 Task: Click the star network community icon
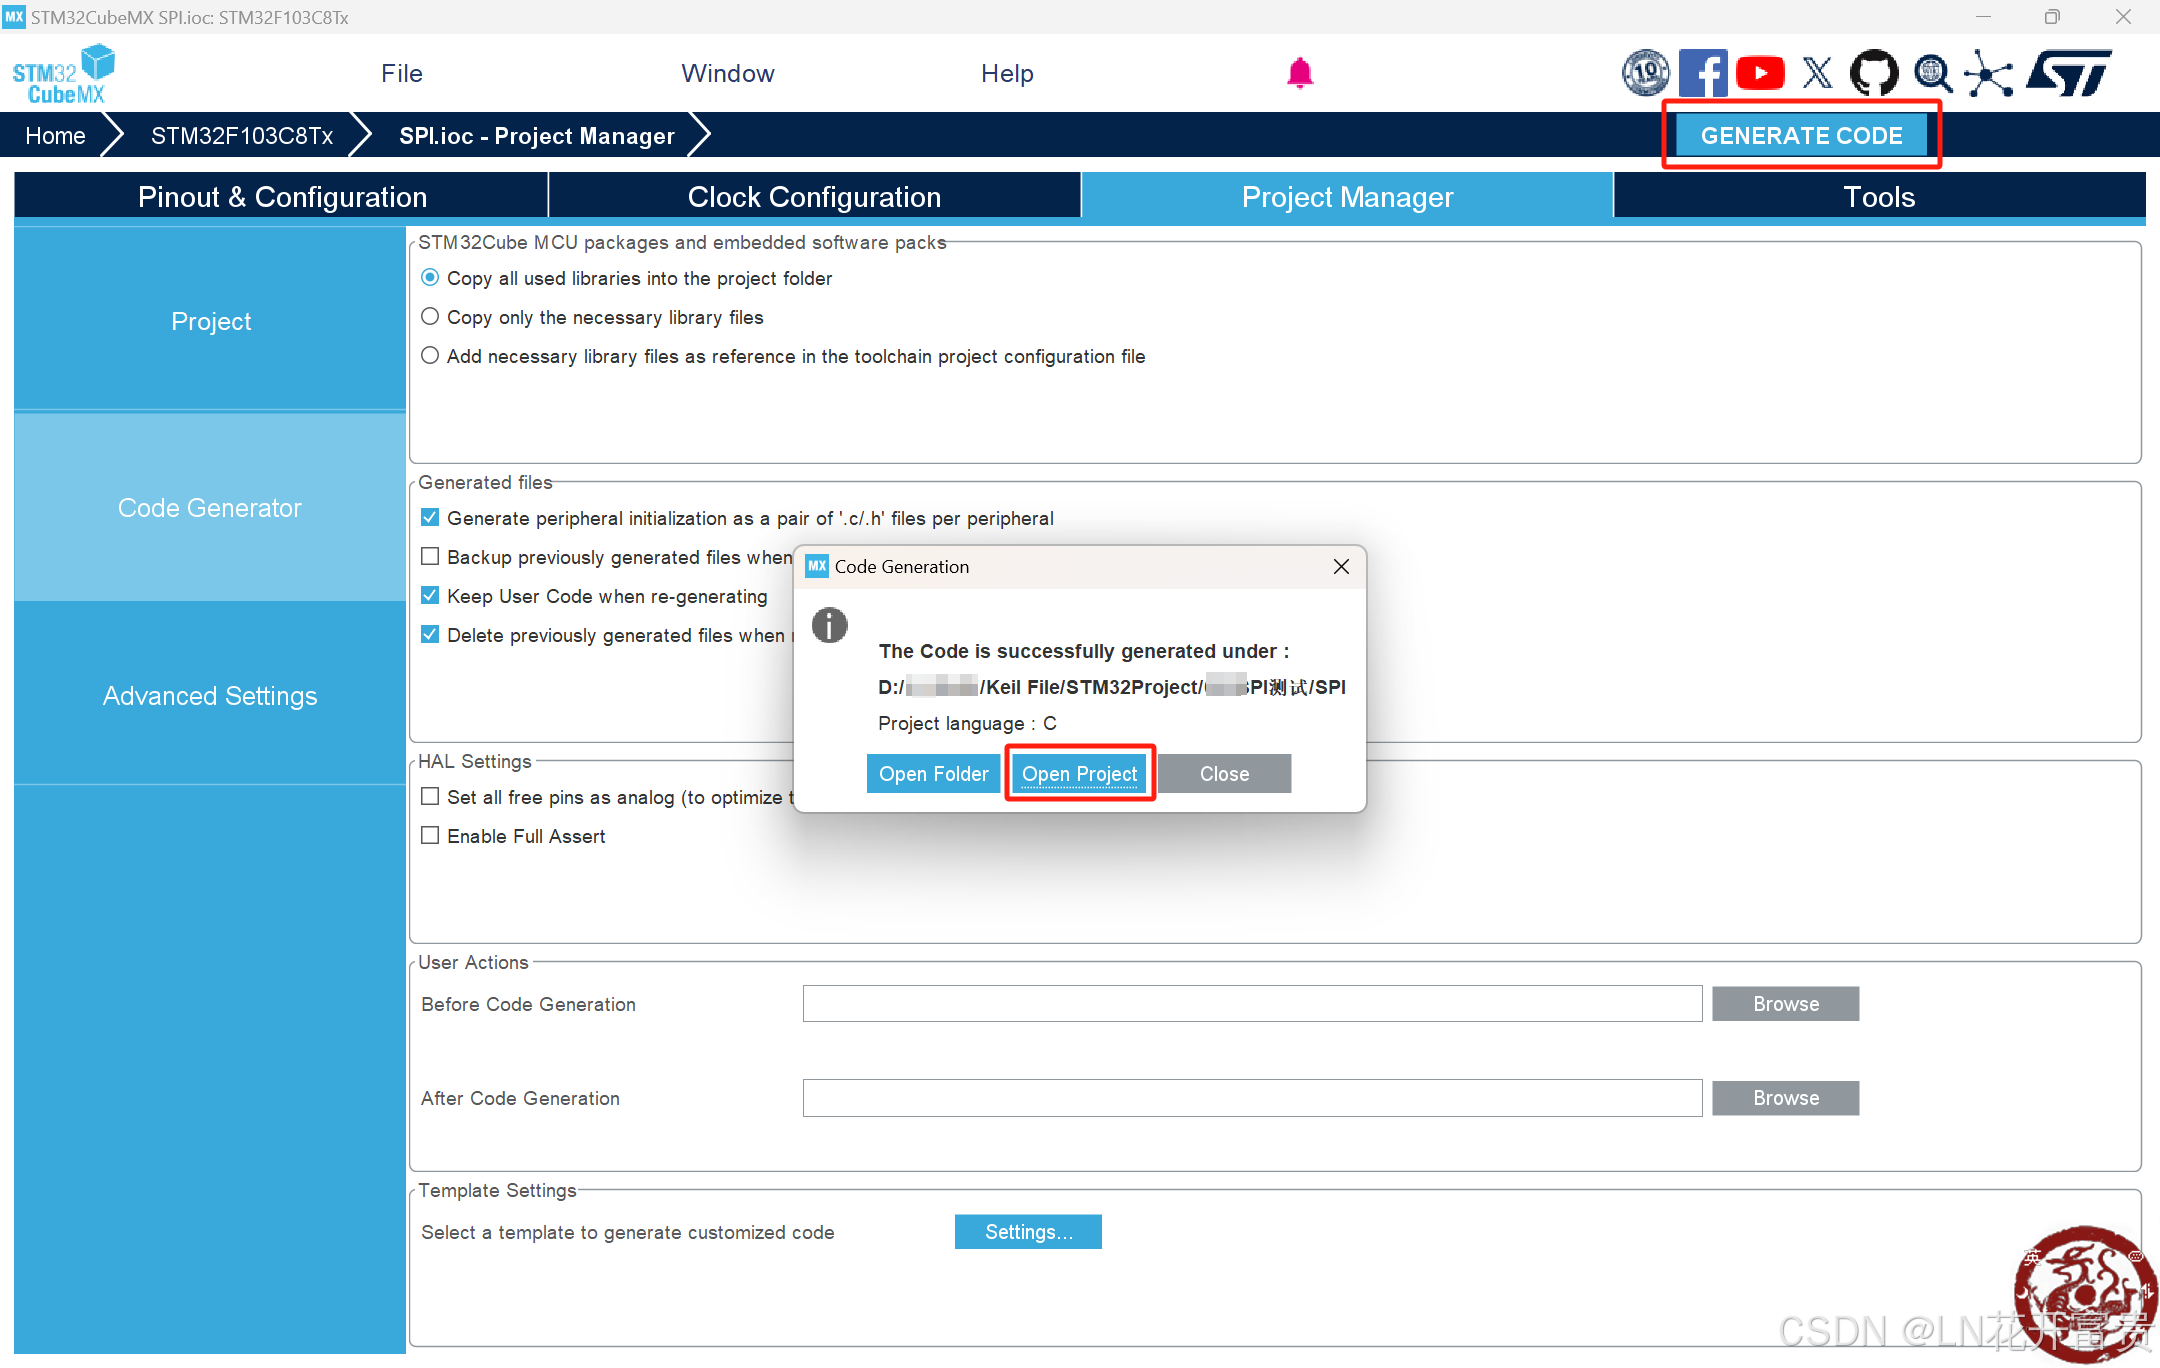point(1989,73)
